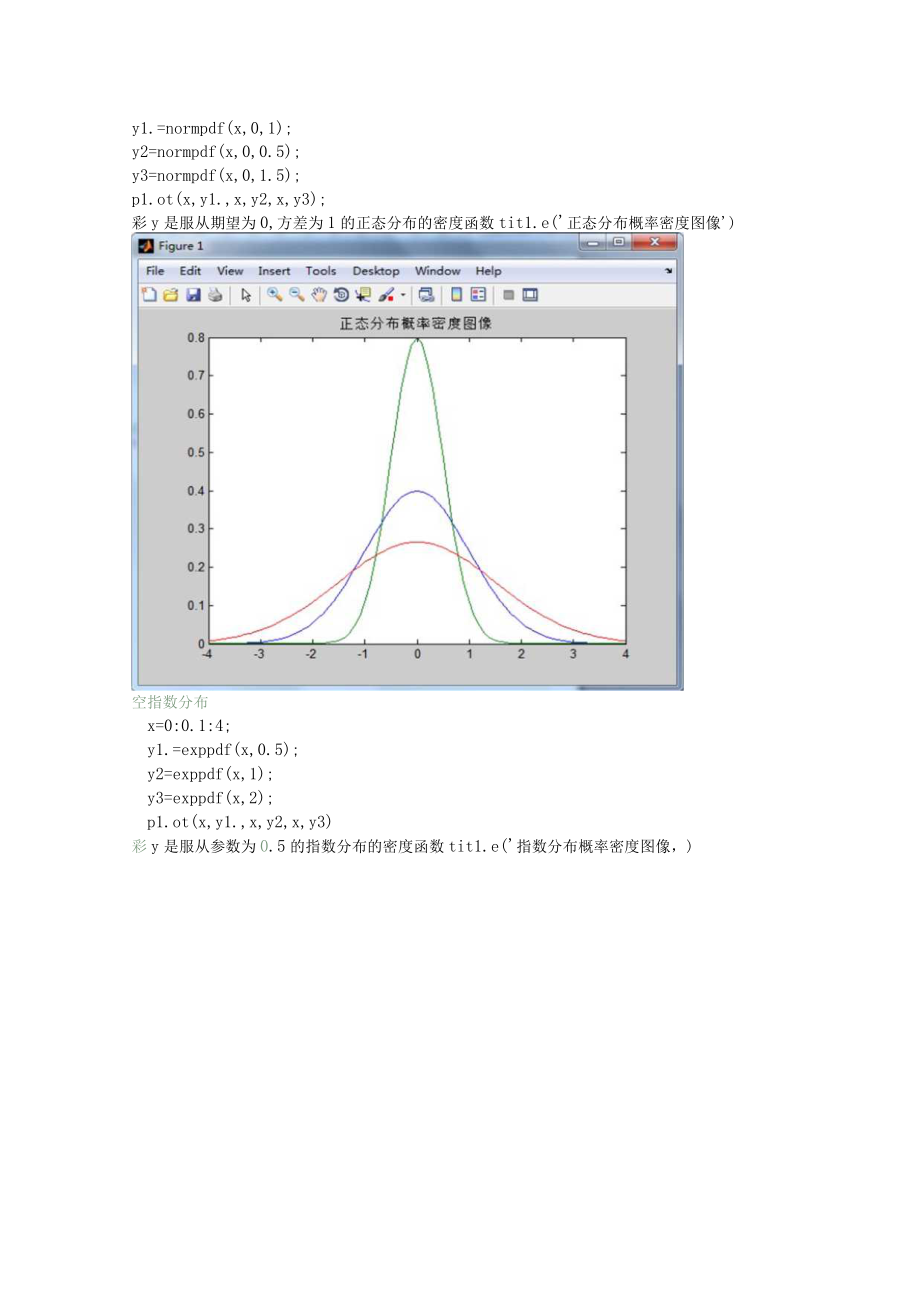Screen dimensions: 920x1301
Task: Insert a colorbar into the plot
Action: point(455,294)
